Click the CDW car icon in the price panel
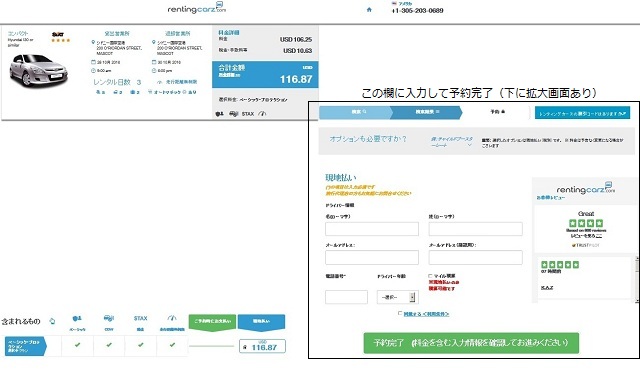 233,114
